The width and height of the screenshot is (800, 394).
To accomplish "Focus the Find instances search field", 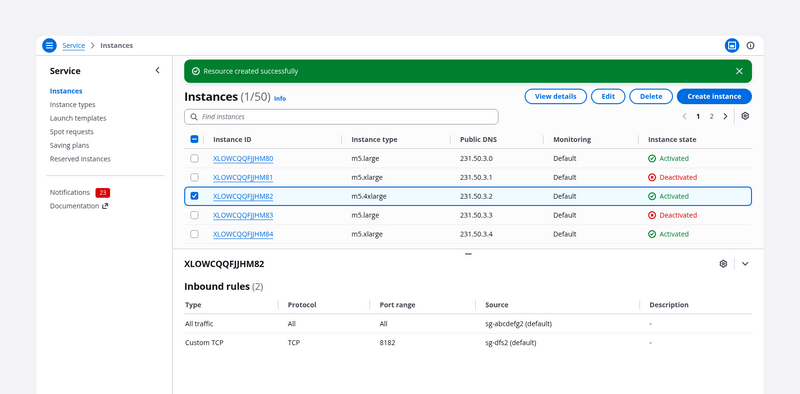I will pyautogui.click(x=341, y=117).
